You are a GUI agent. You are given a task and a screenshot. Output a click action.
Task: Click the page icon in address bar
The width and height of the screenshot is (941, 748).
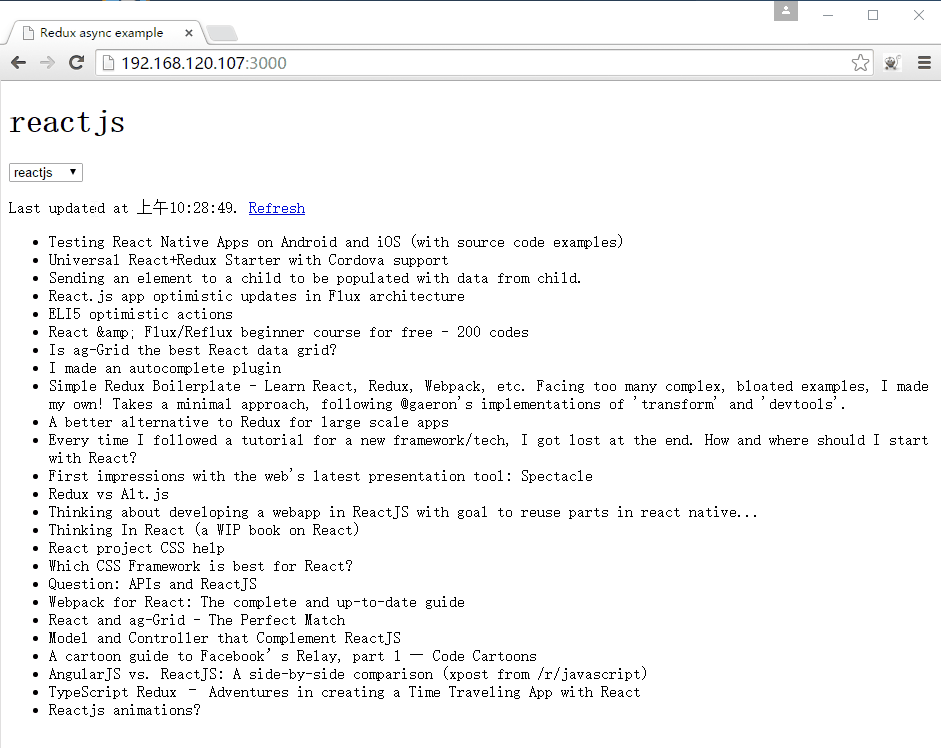(x=108, y=63)
